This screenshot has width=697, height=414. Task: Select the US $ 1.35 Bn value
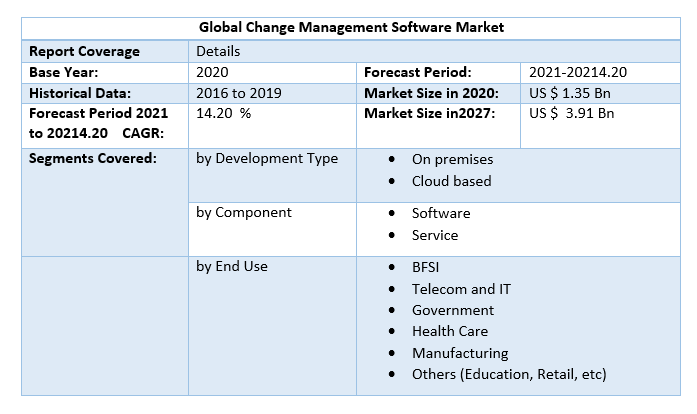[x=569, y=93]
